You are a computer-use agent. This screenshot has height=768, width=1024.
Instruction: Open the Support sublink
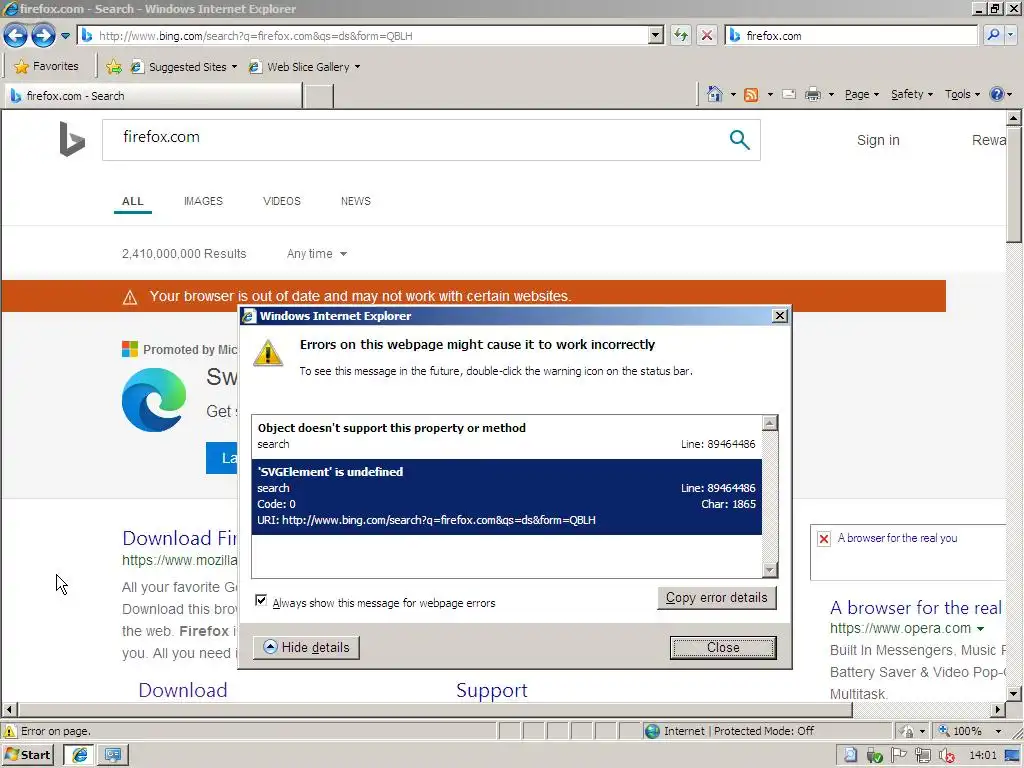click(491, 690)
